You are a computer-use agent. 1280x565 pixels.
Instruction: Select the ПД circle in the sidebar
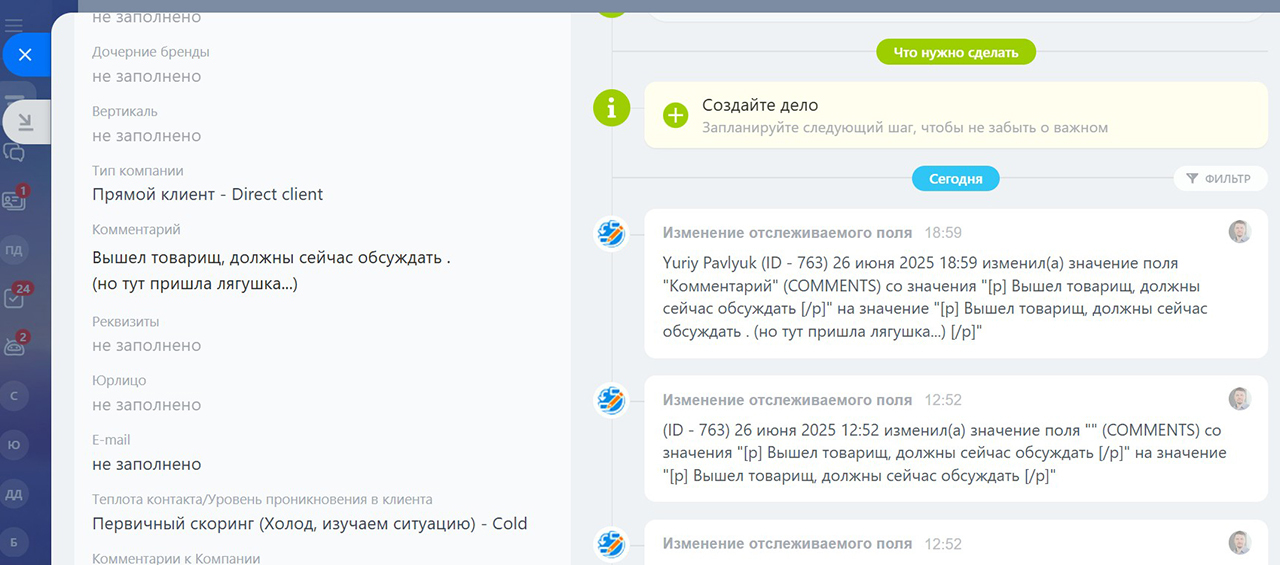[14, 250]
